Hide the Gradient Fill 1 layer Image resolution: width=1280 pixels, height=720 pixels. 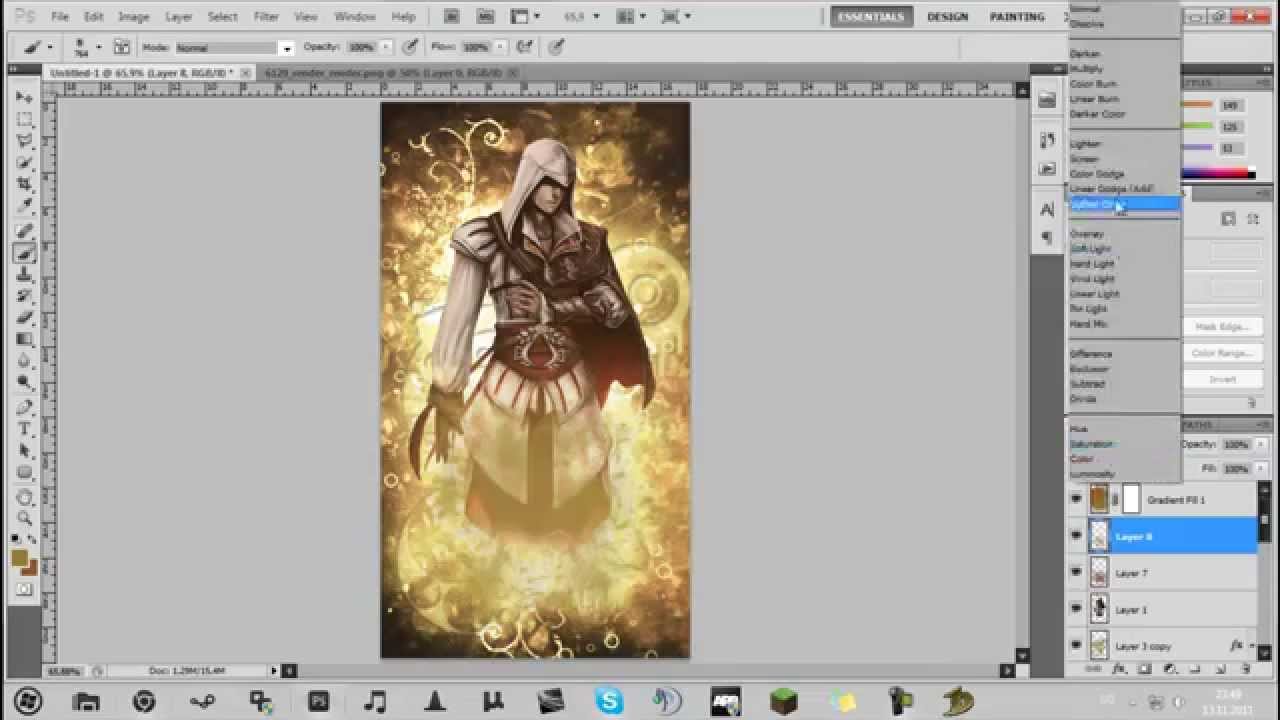coord(1076,500)
